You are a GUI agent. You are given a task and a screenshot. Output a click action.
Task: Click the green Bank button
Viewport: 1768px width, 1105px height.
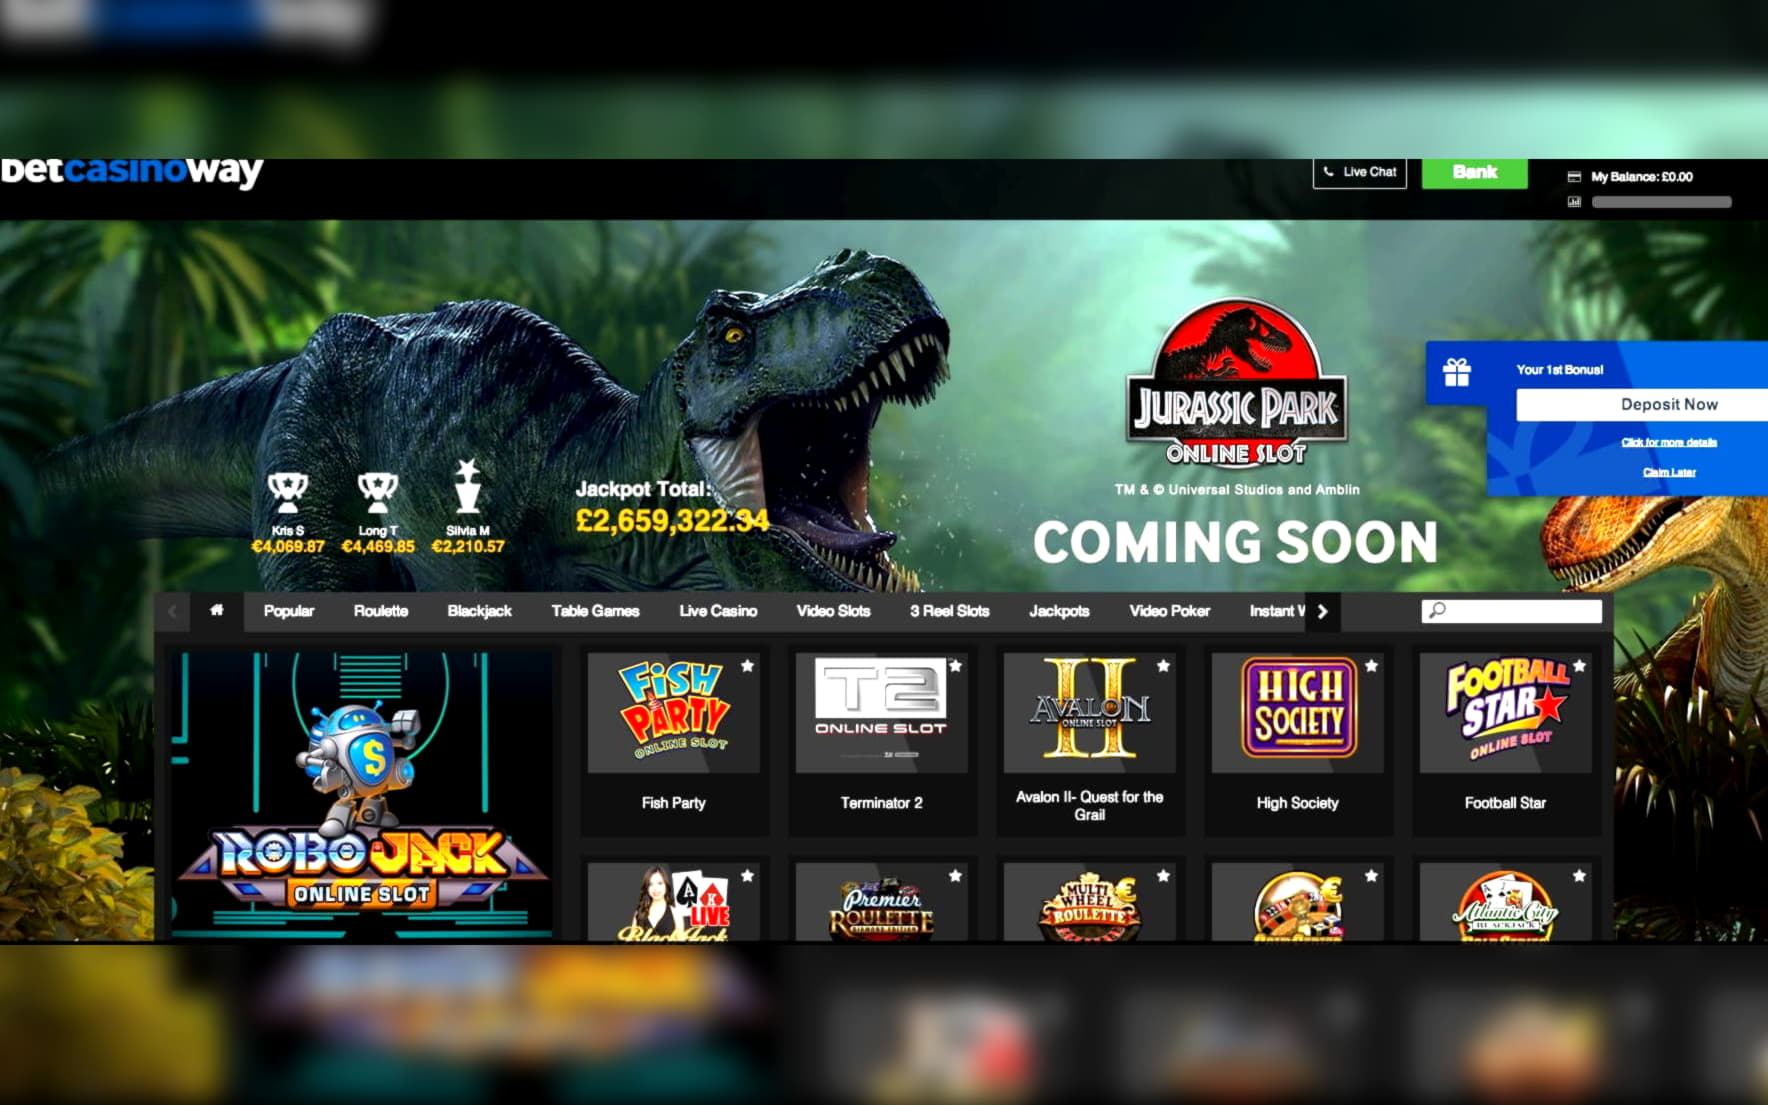[1474, 172]
